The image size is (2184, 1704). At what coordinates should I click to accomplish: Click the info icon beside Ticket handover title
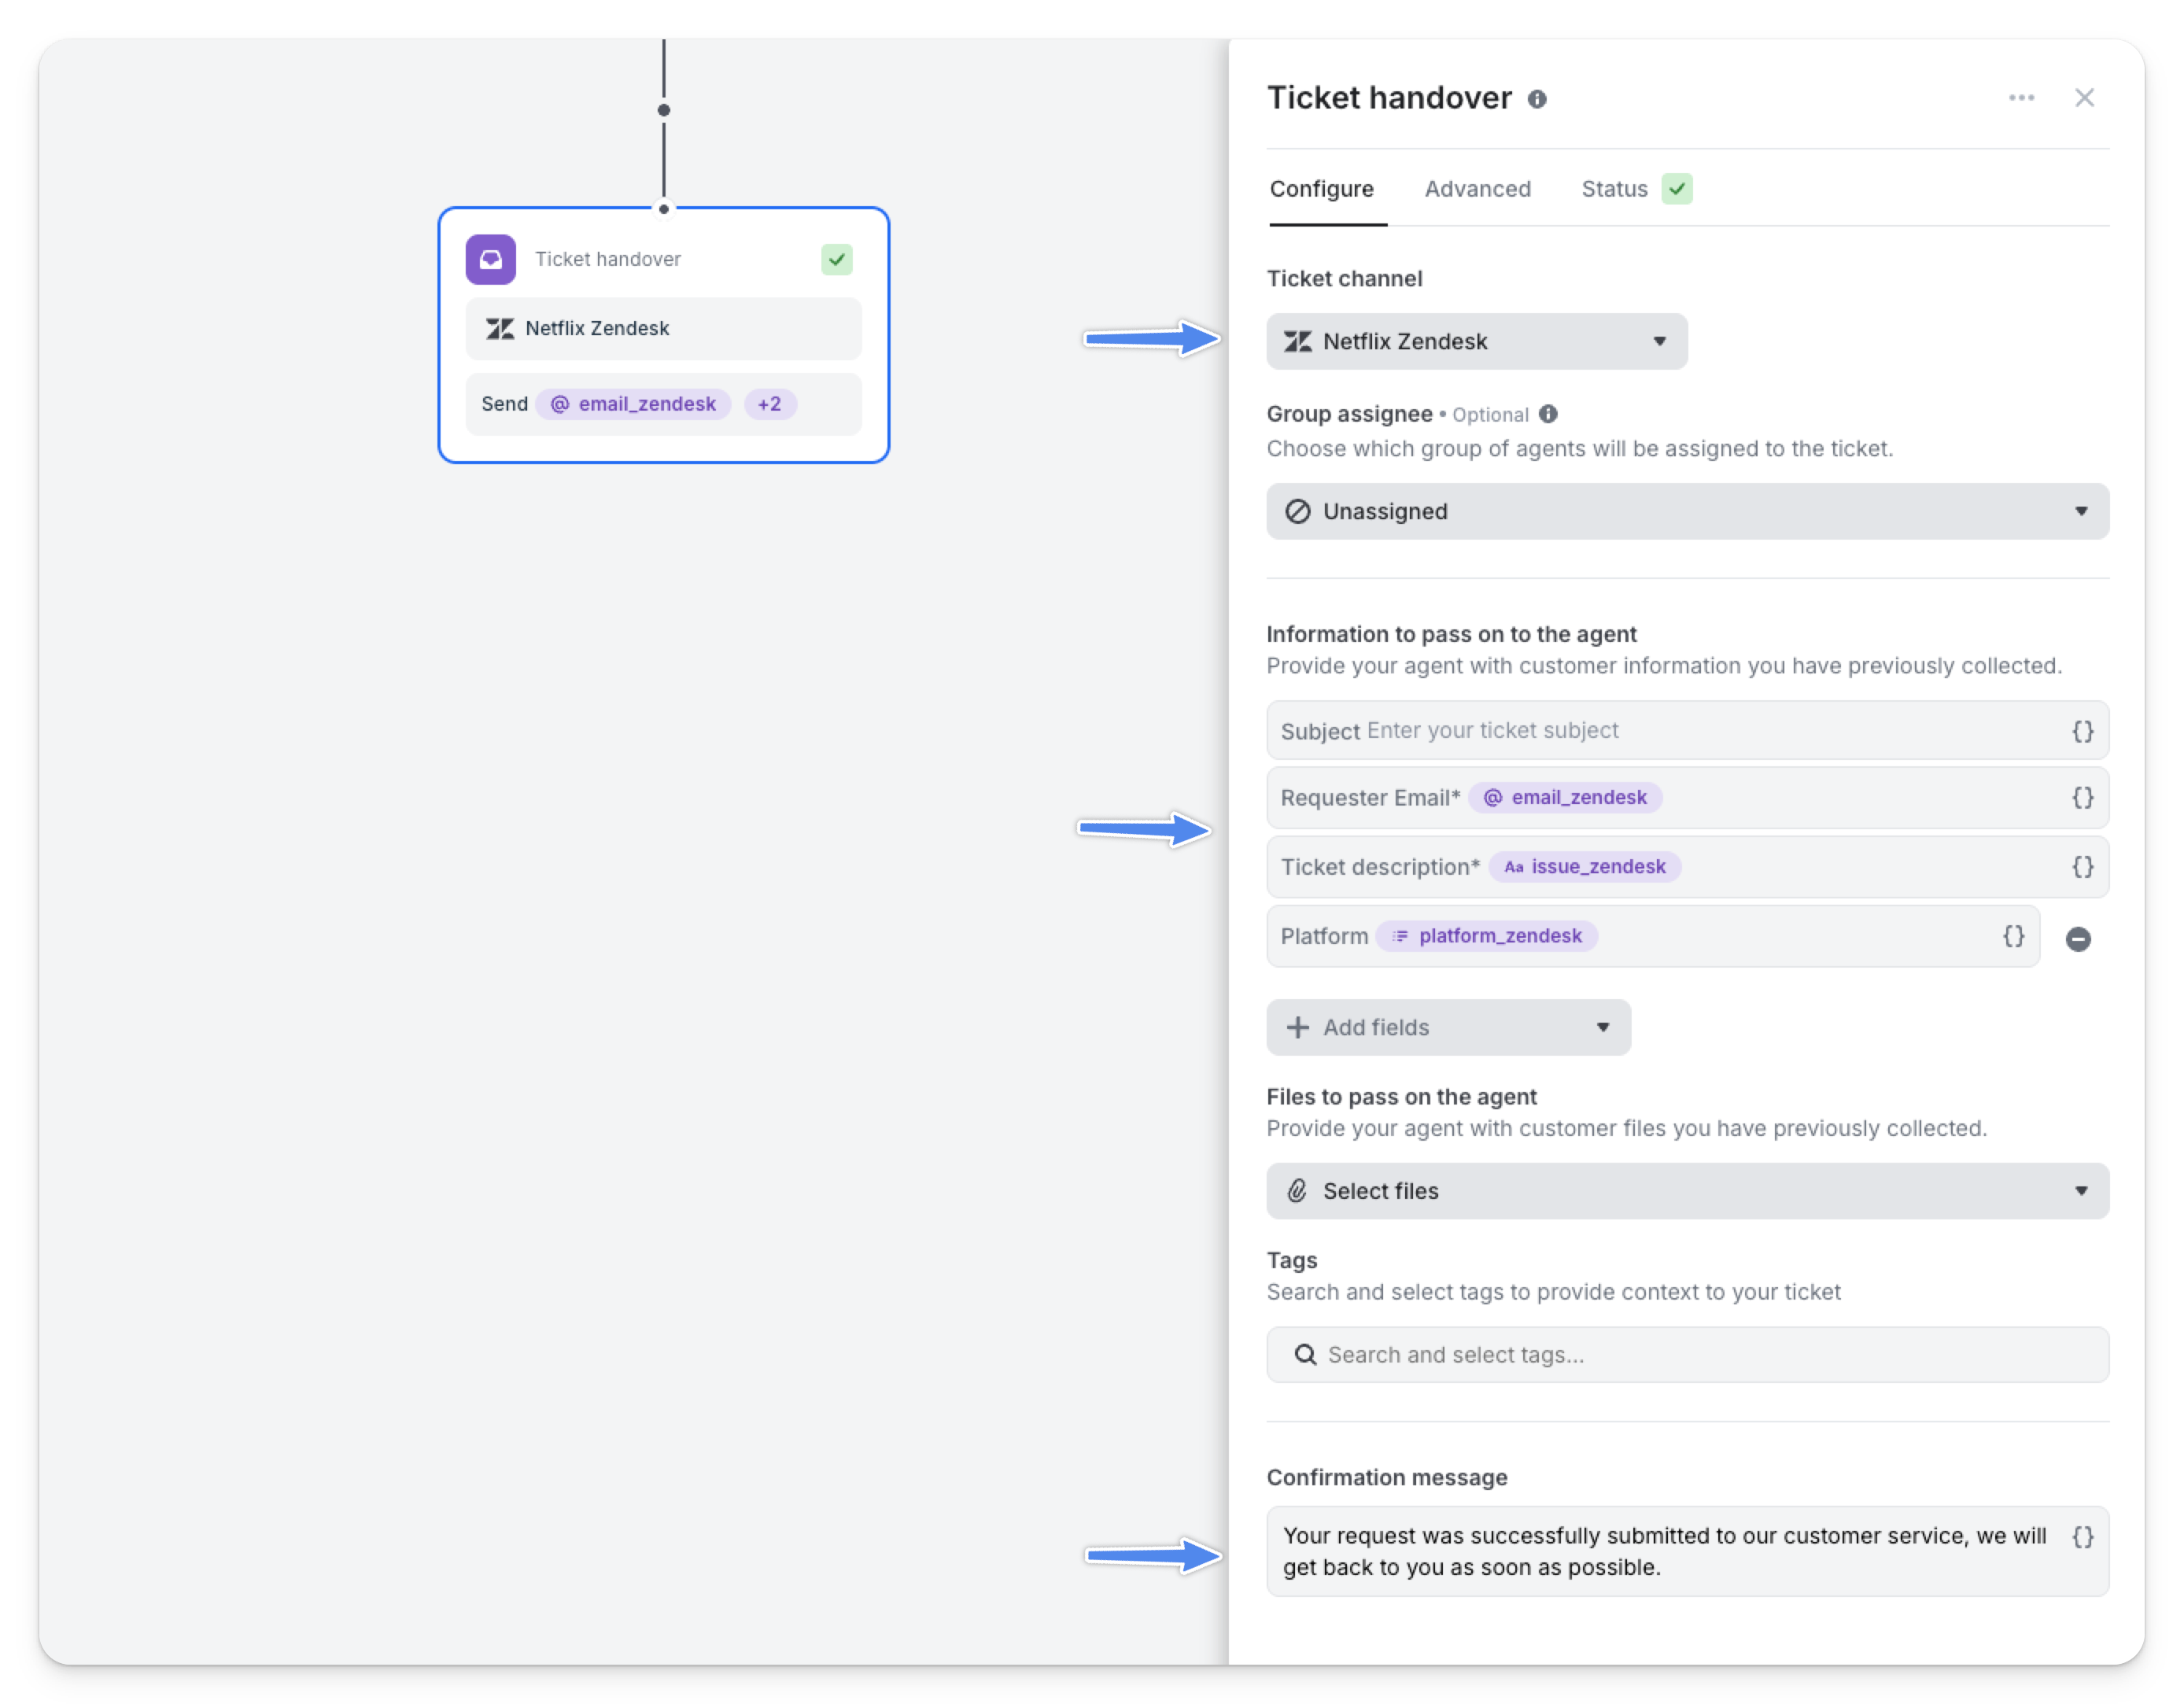click(x=1537, y=99)
